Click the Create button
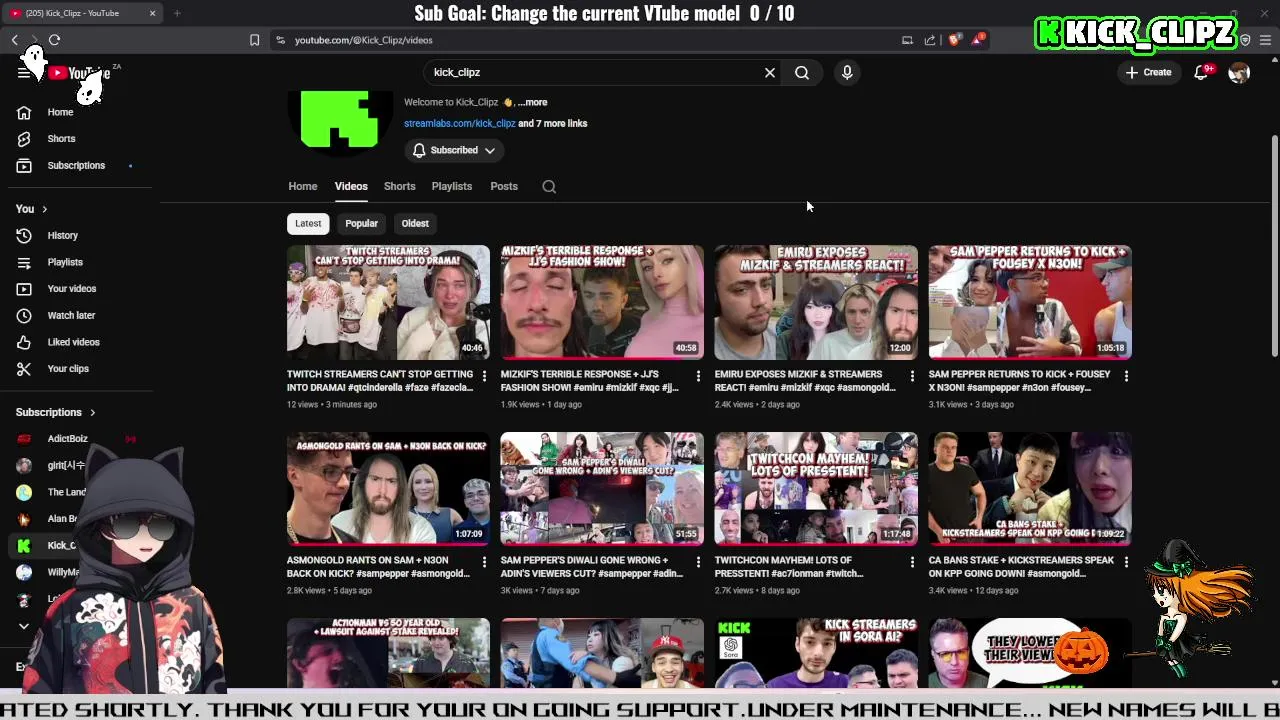The height and width of the screenshot is (720, 1280). click(1148, 72)
